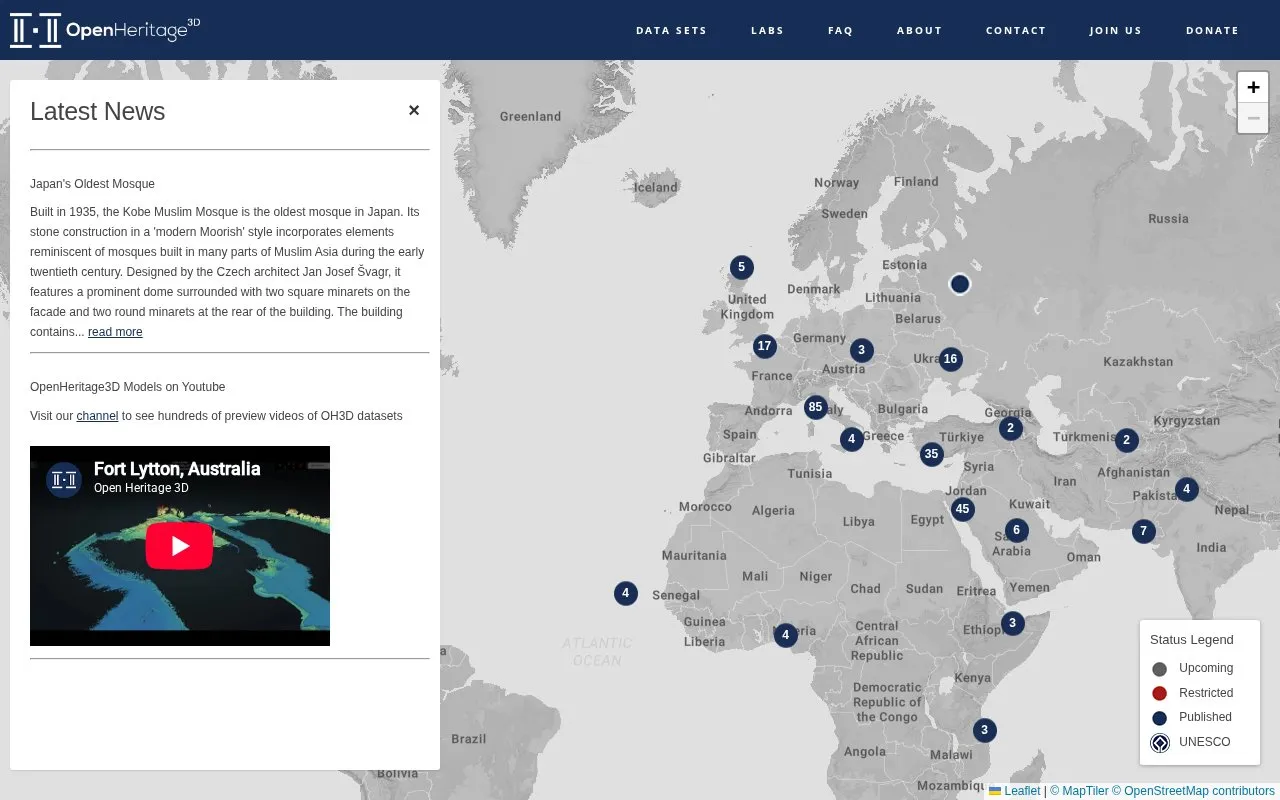Open the cluster of 4 near Pakistan
This screenshot has height=800, width=1280.
1186,489
